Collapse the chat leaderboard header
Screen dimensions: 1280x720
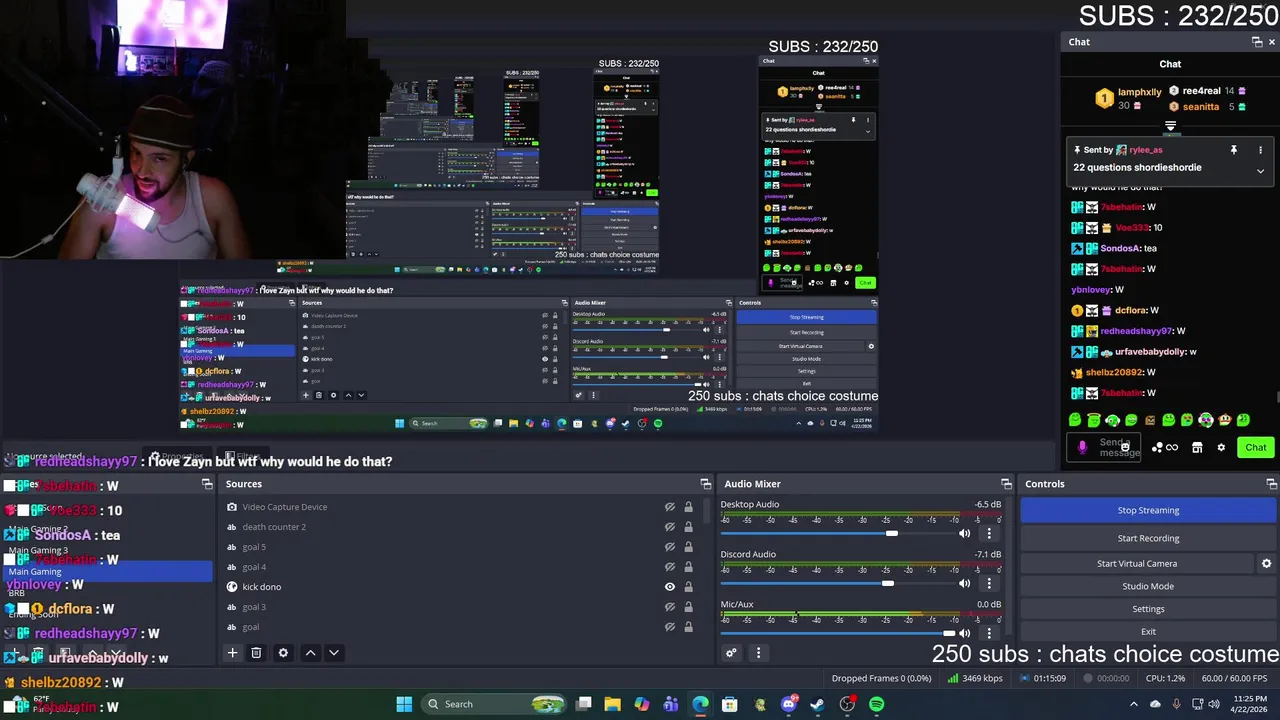[x=1170, y=127]
